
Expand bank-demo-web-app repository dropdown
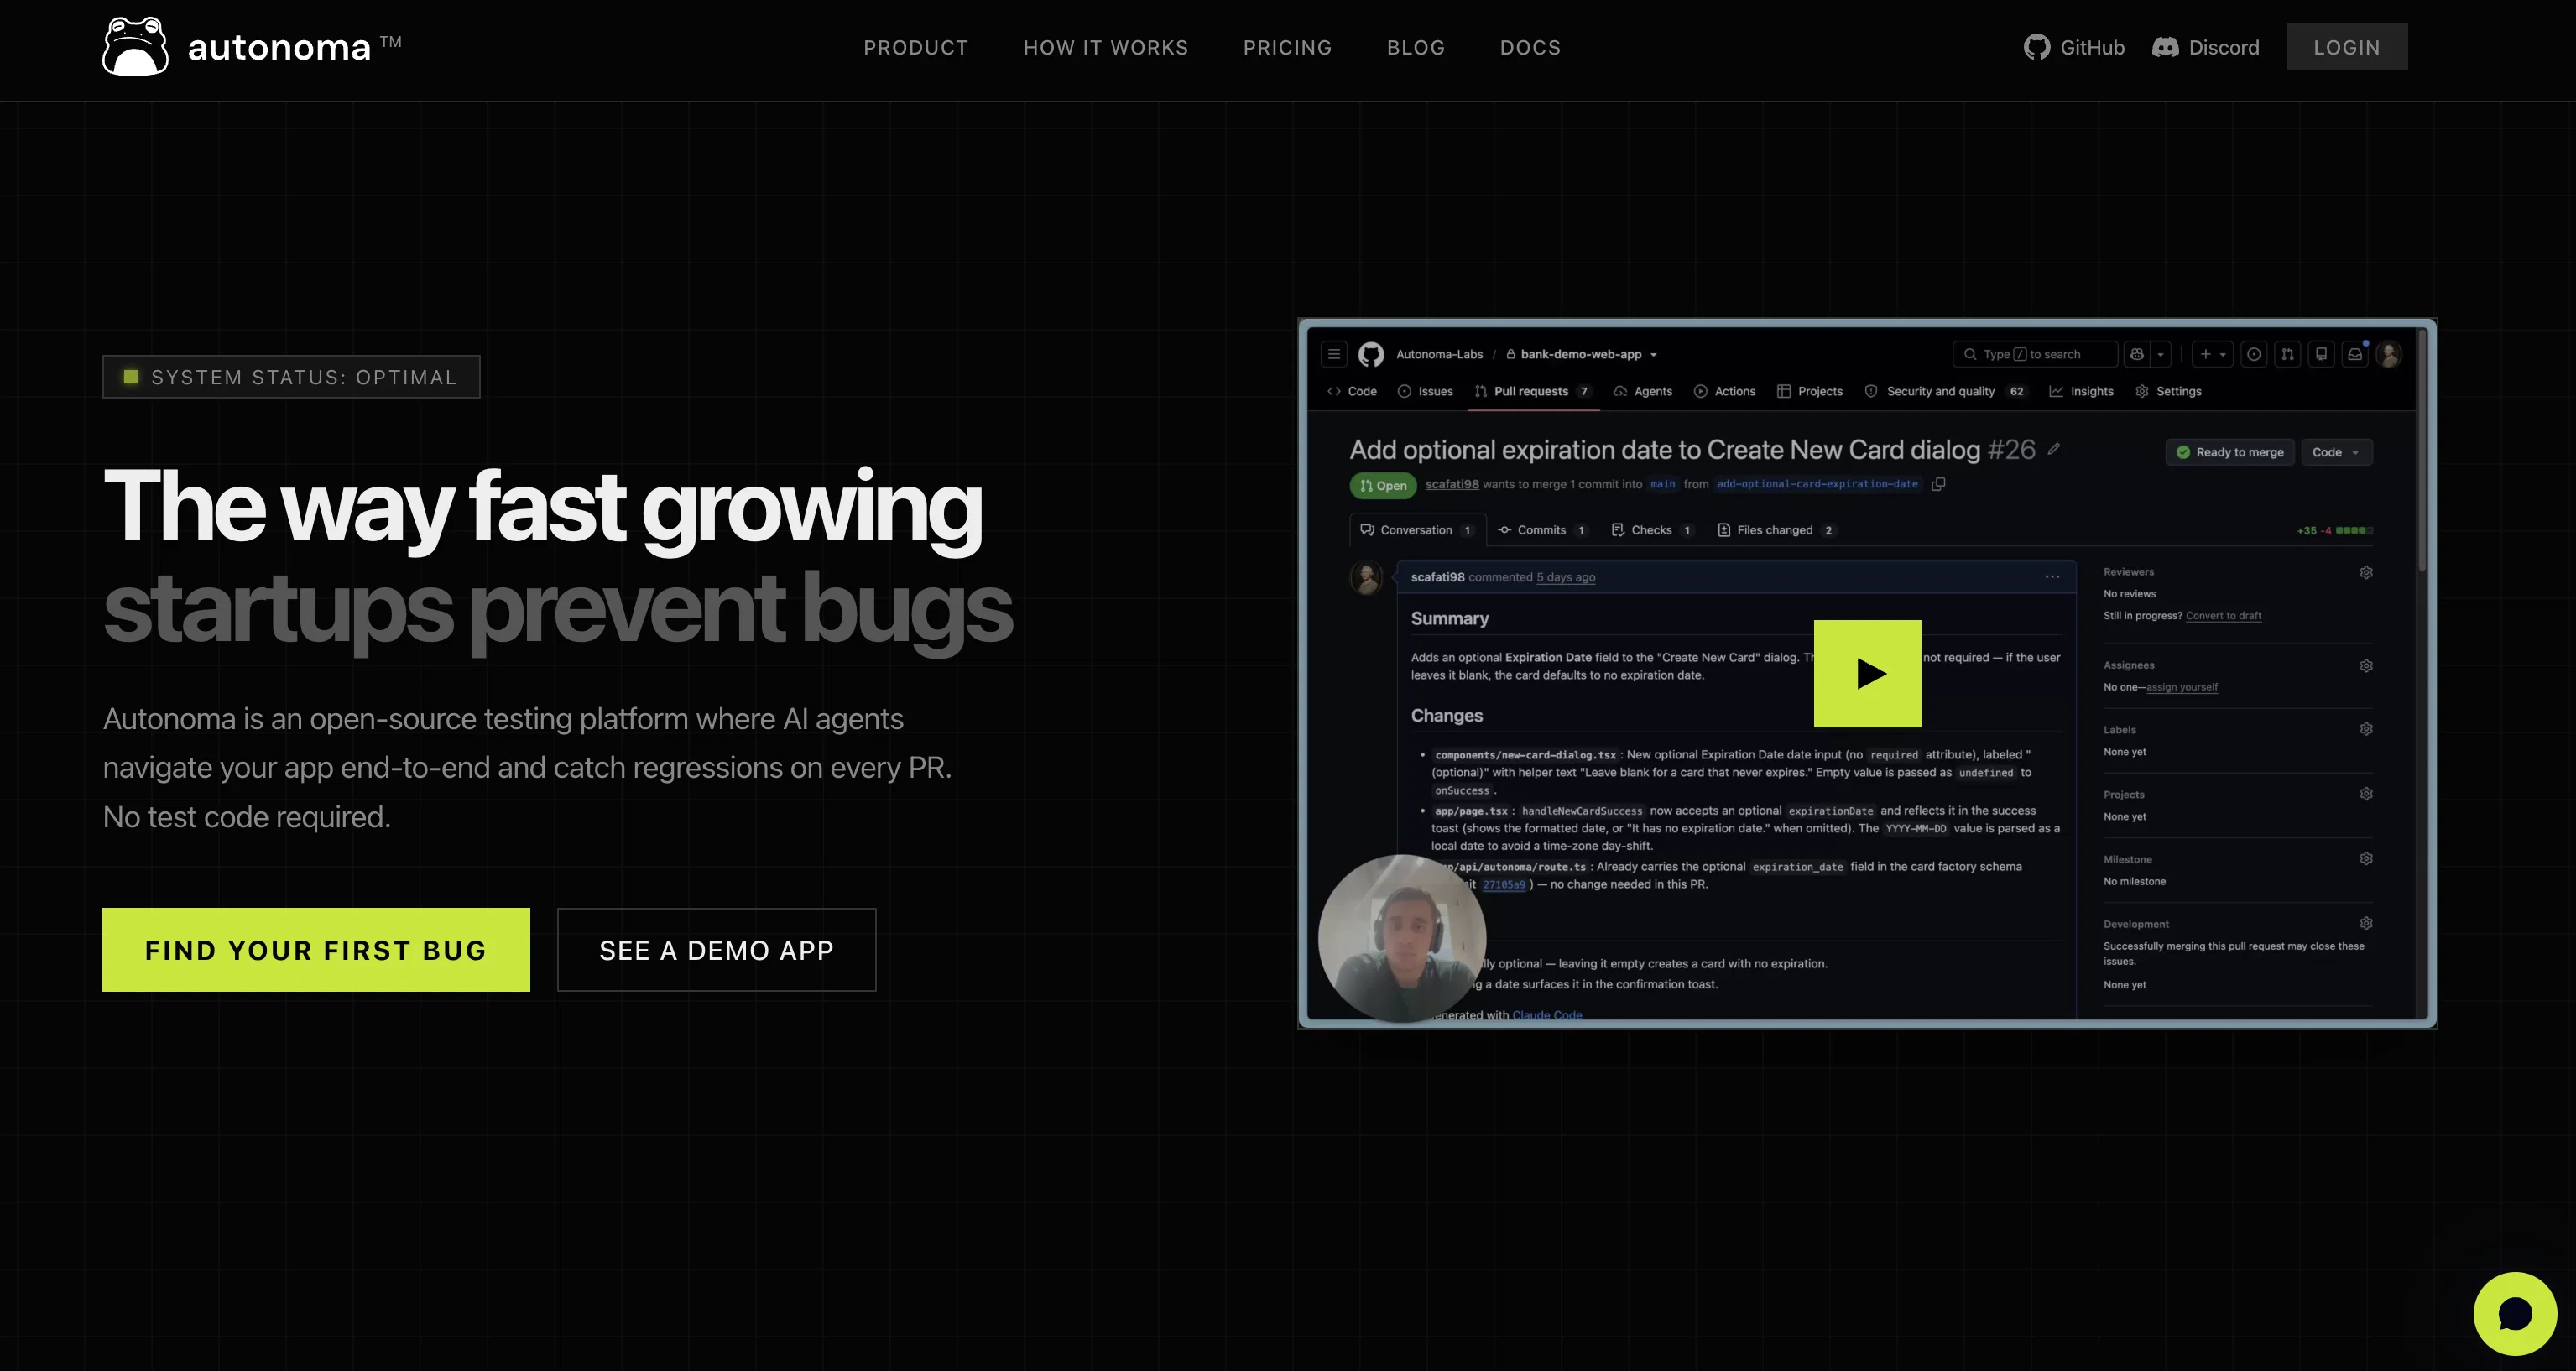pos(1653,355)
